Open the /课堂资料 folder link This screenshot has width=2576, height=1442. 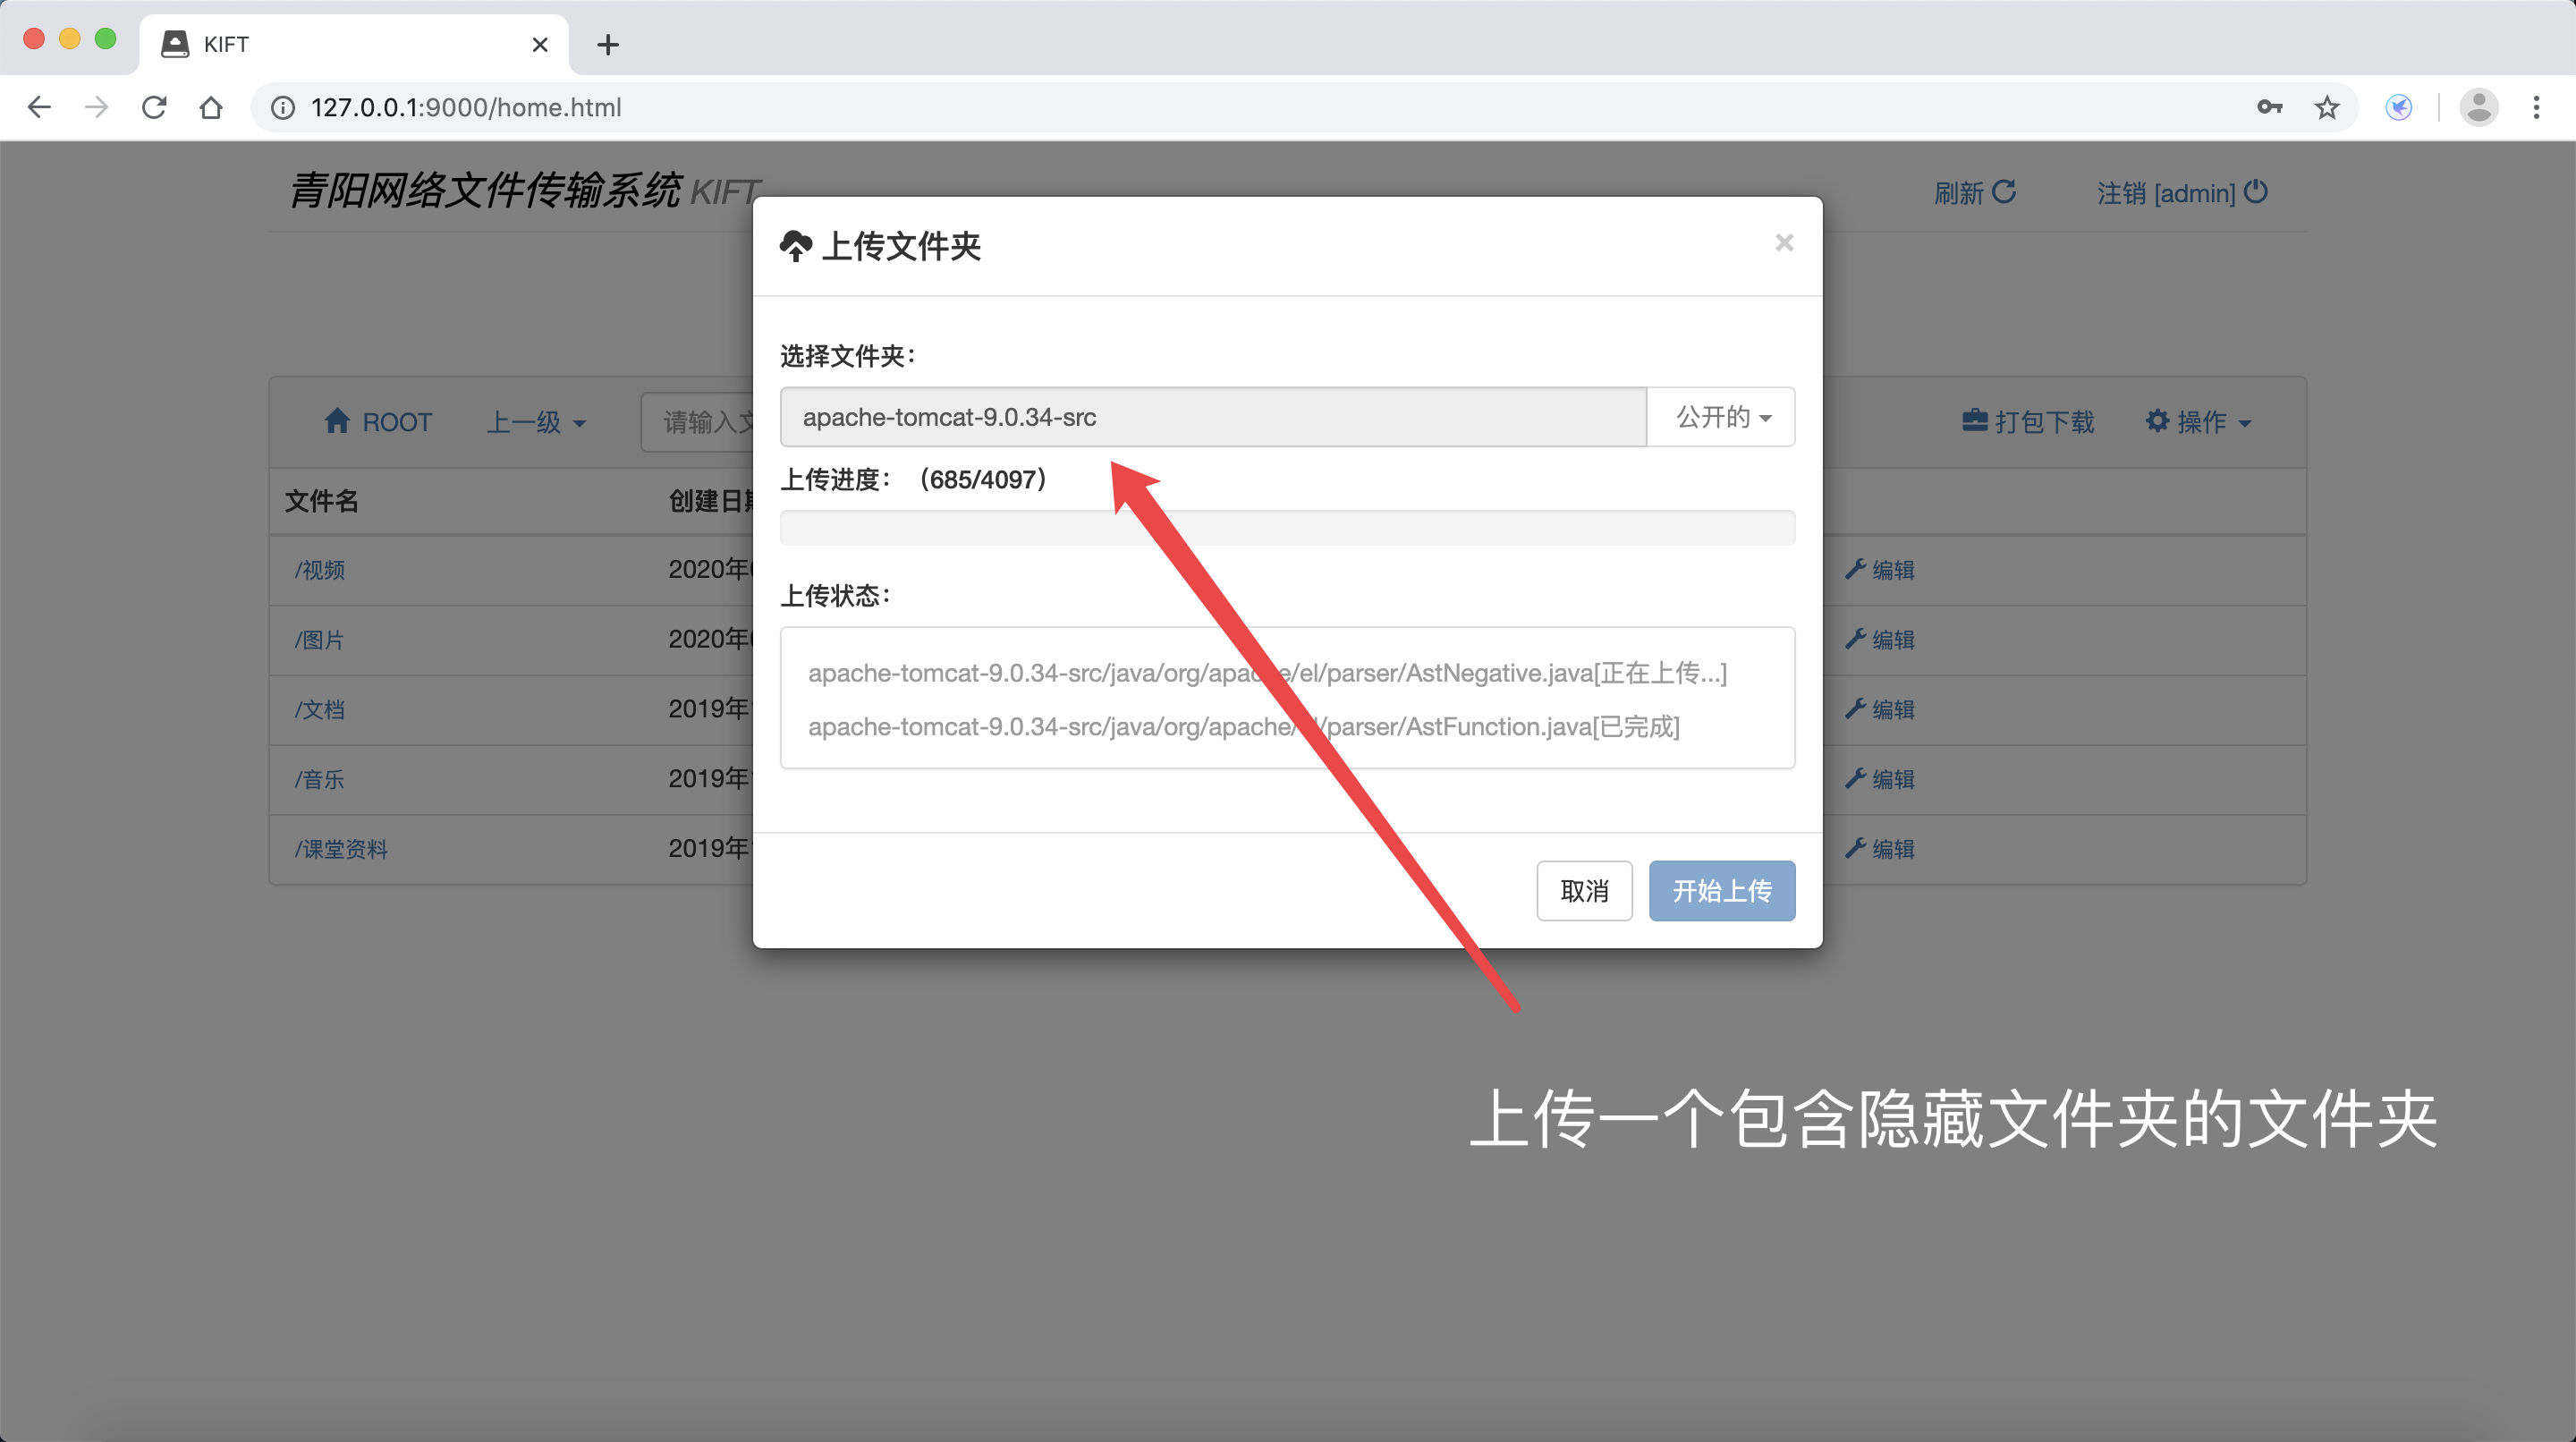click(x=341, y=849)
